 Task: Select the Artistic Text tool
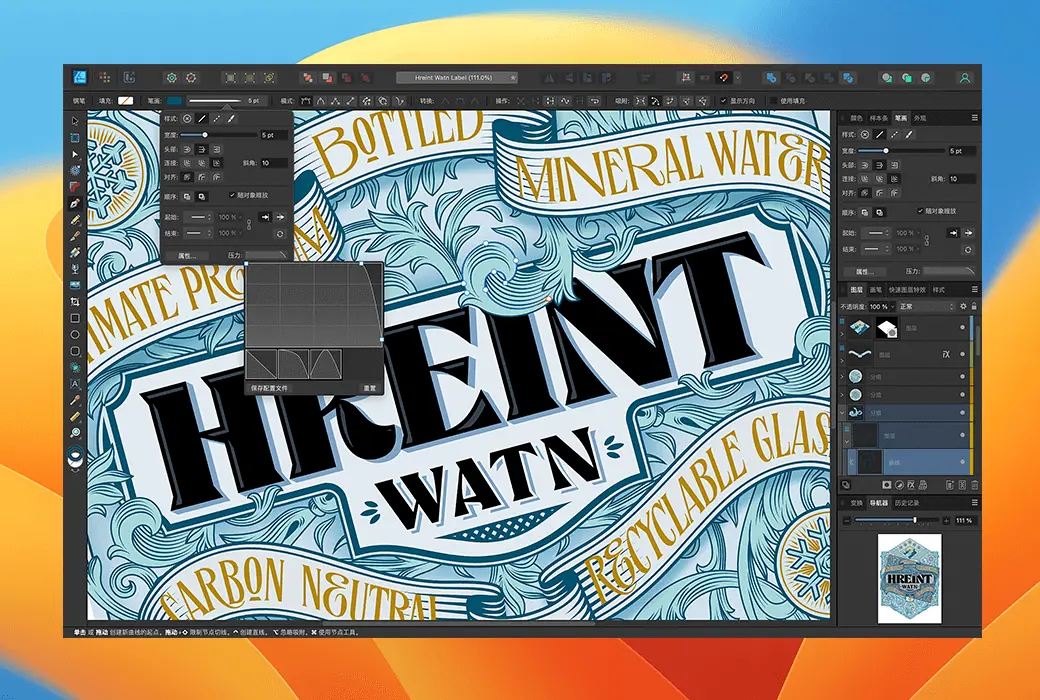75,384
